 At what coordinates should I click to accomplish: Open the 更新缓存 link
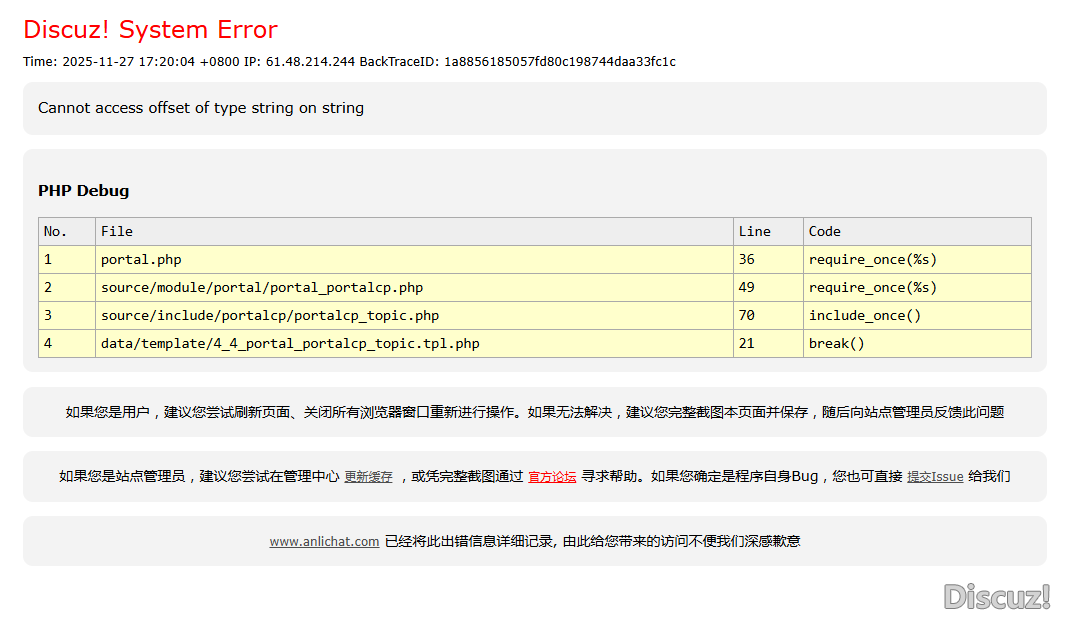point(368,477)
